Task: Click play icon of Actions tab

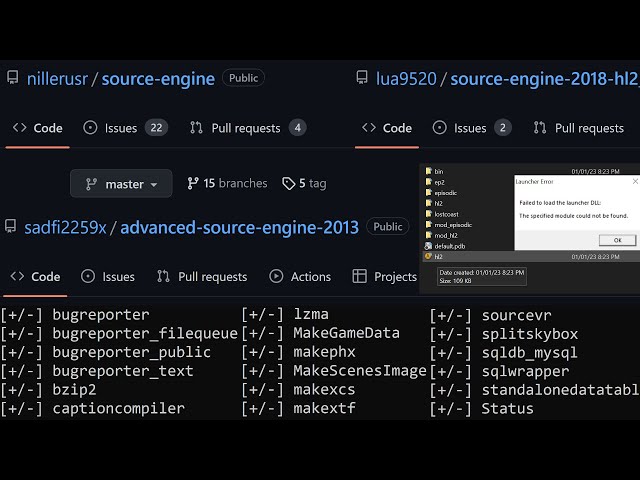Action: [276, 276]
